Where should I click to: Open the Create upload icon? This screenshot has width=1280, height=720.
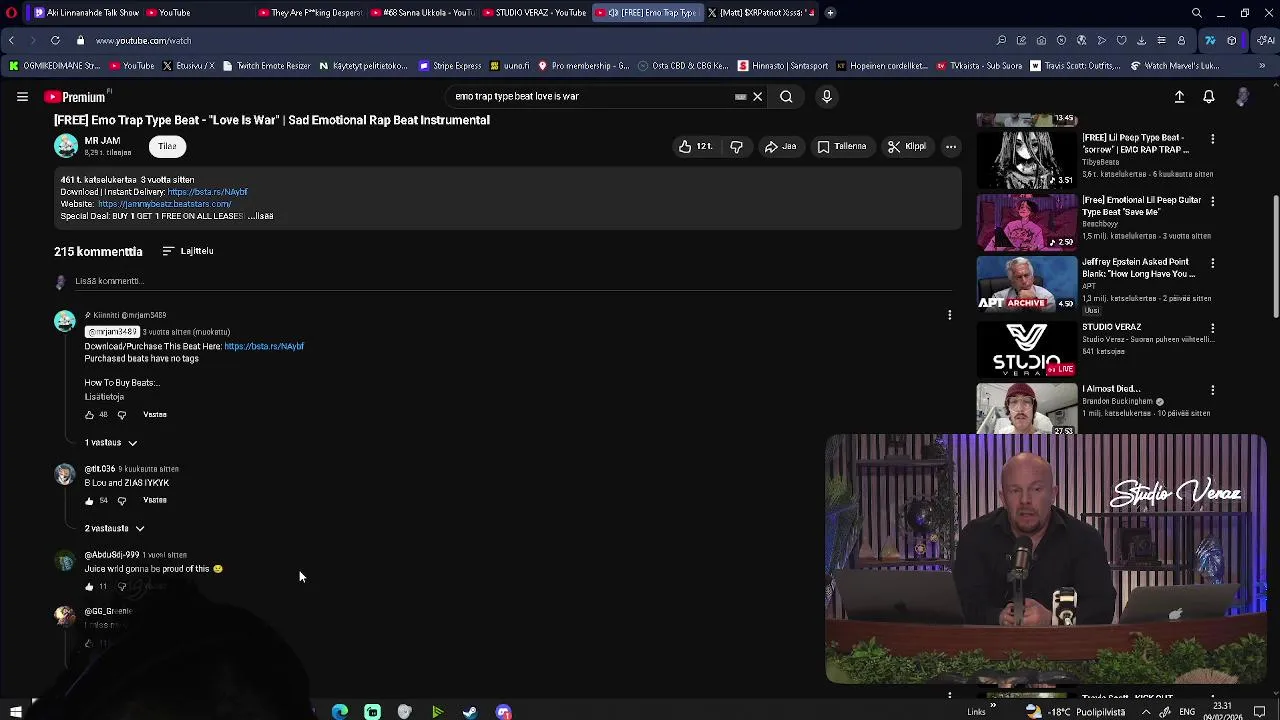point(1179,97)
